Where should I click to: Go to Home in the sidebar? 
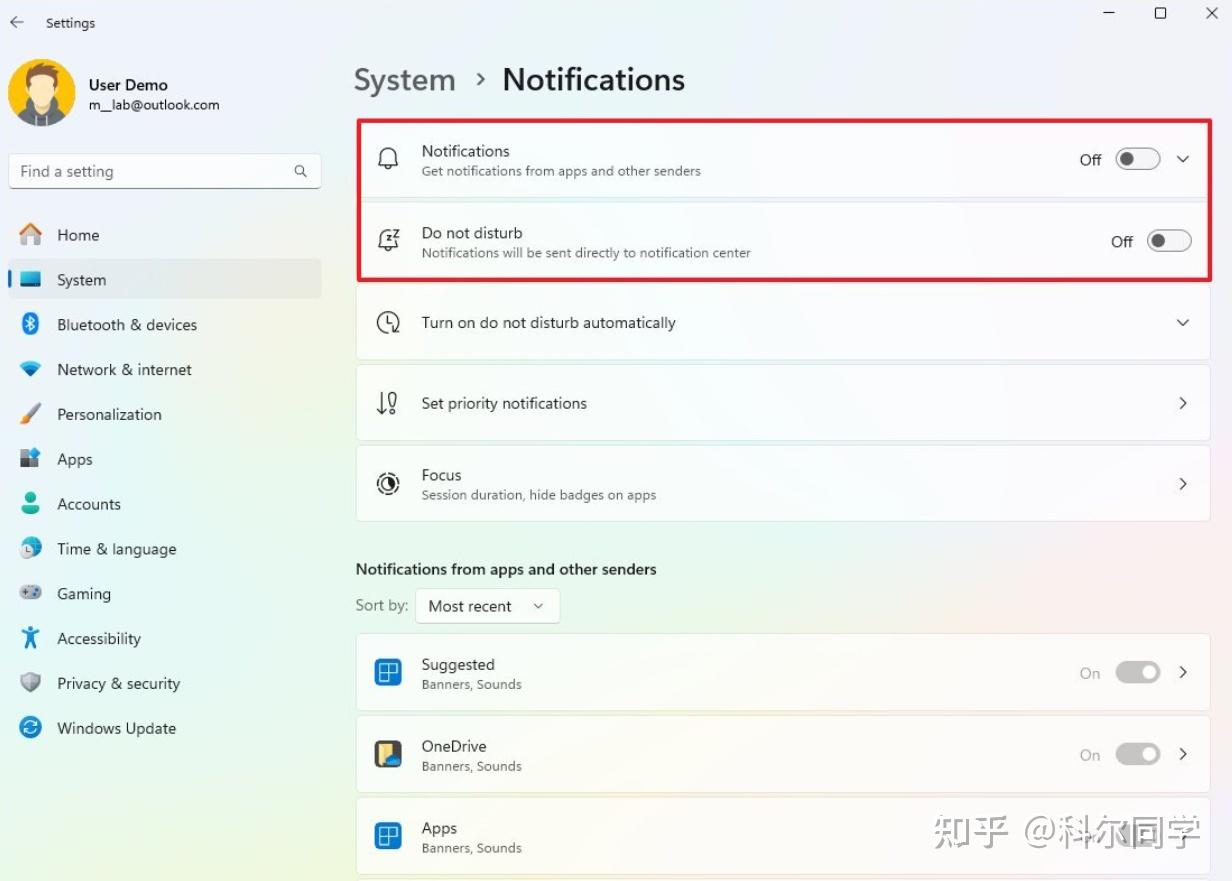(x=79, y=234)
